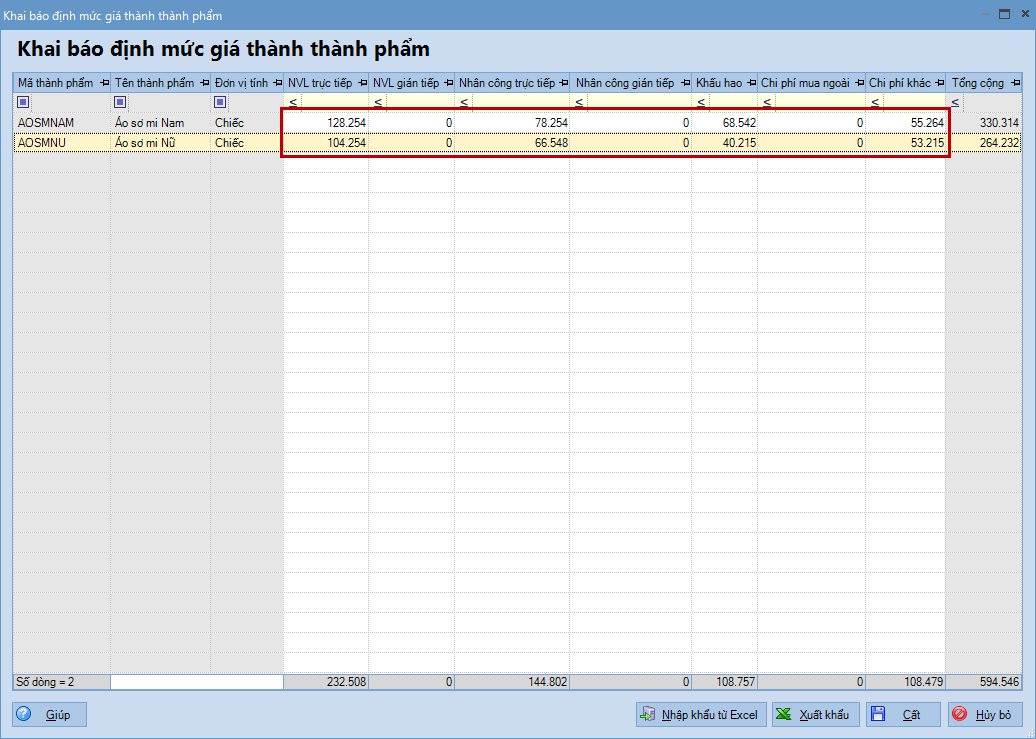1036x739 pixels.
Task: Pin the Chi phí mua ngoài column
Action: coord(859,83)
